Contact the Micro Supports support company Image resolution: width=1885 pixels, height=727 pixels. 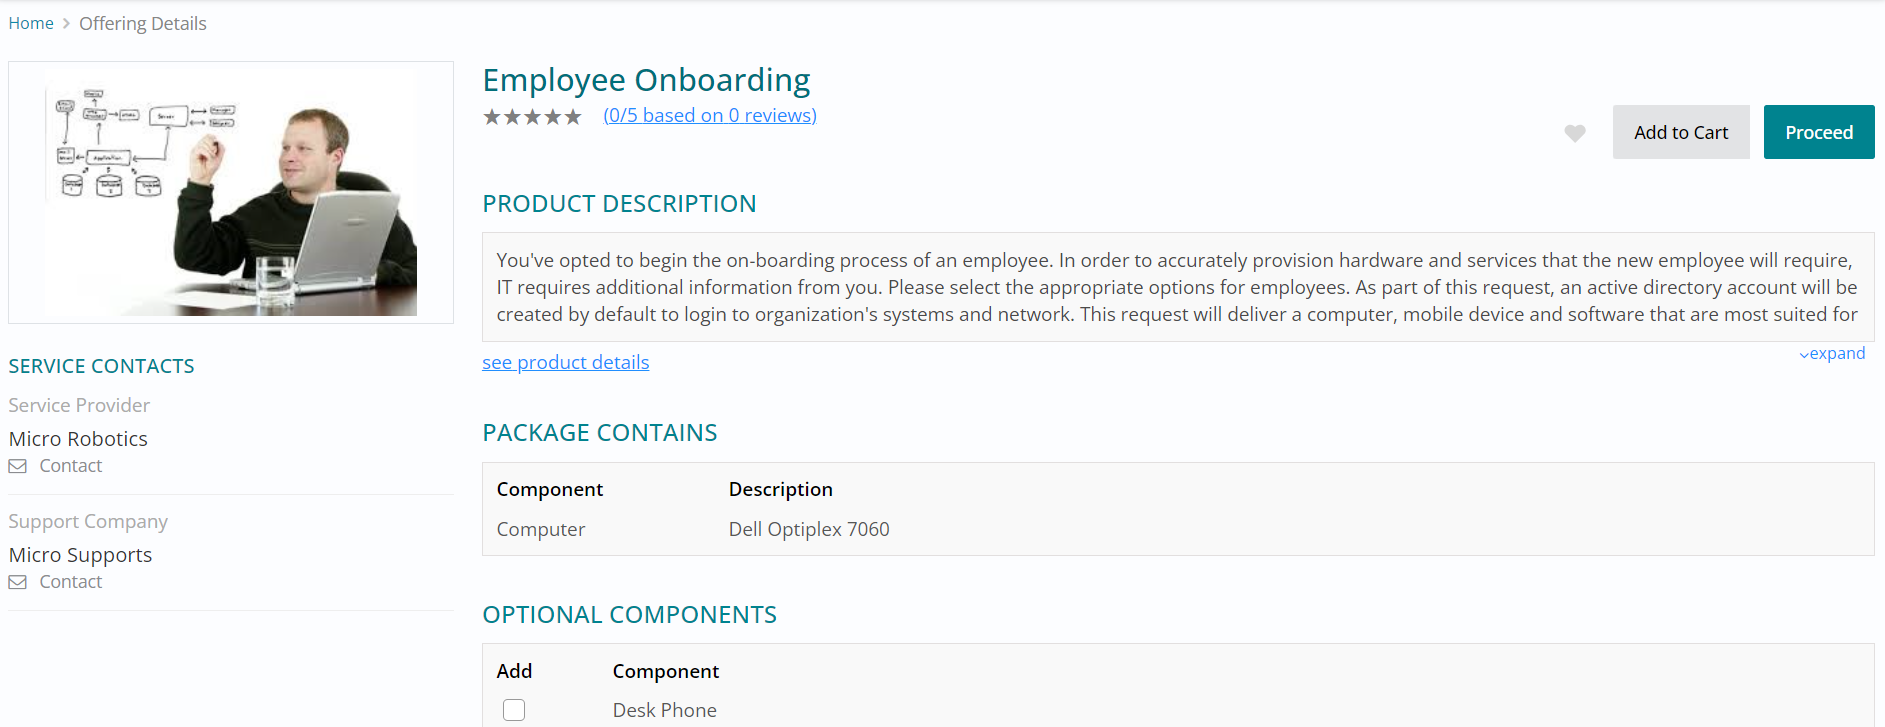point(70,582)
